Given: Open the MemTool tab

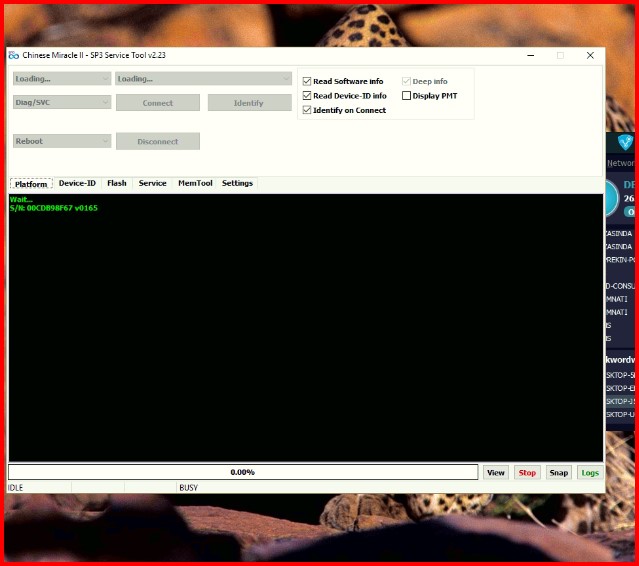Looking at the screenshot, I should (195, 183).
